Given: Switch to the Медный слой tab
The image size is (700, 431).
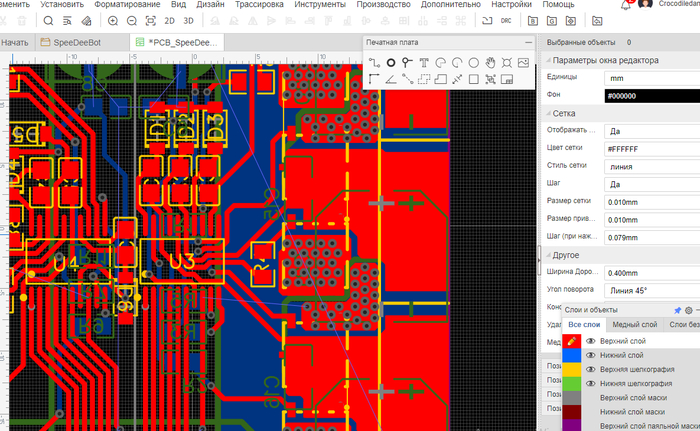Looking at the screenshot, I should 634,325.
